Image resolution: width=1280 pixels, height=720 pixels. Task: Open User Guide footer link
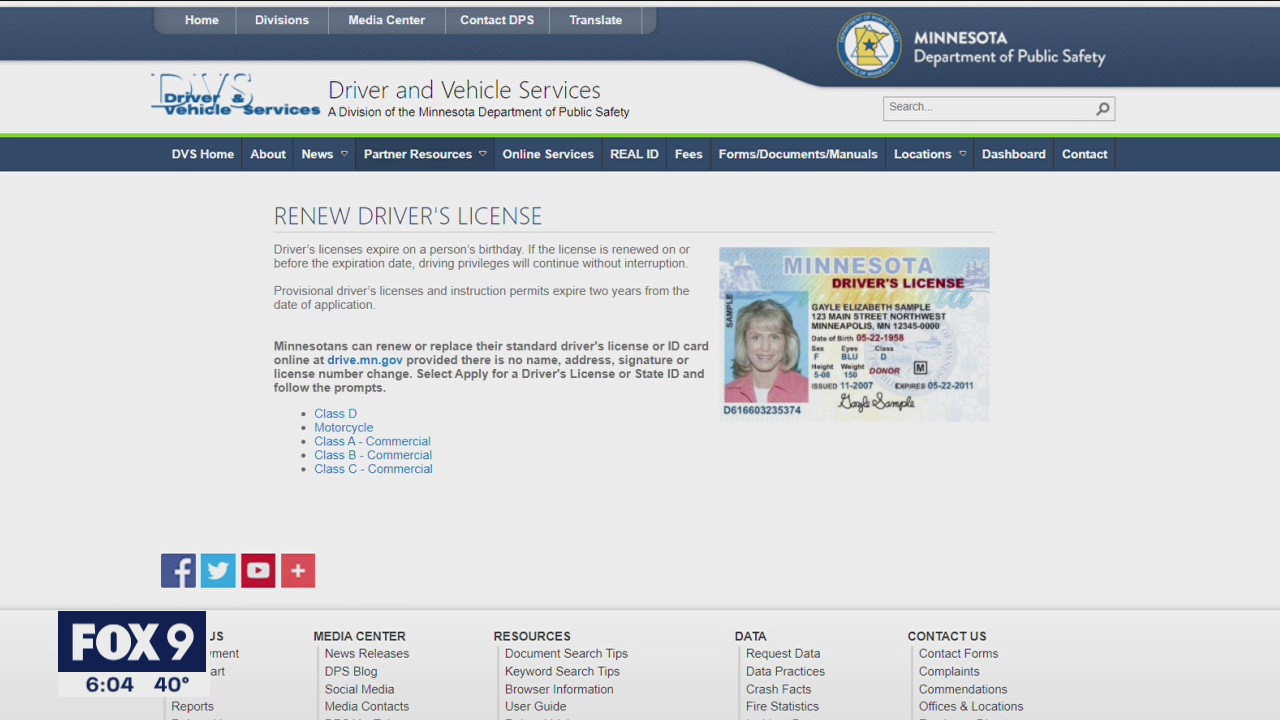coord(535,706)
